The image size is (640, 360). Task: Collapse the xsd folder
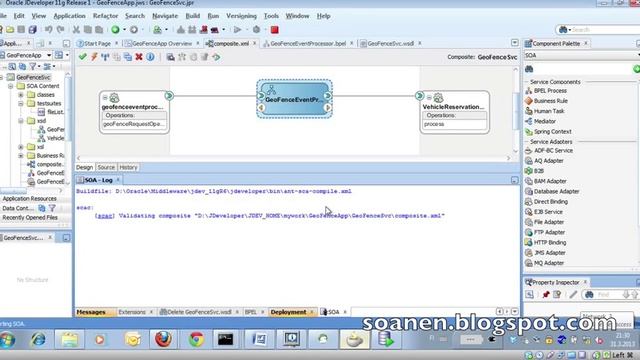21,121
